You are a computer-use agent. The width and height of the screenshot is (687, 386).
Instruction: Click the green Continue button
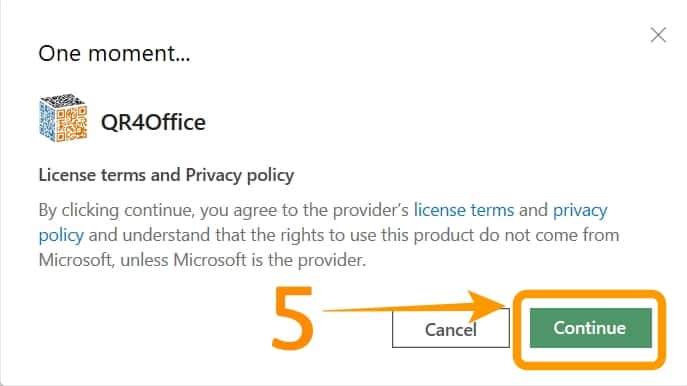click(590, 328)
